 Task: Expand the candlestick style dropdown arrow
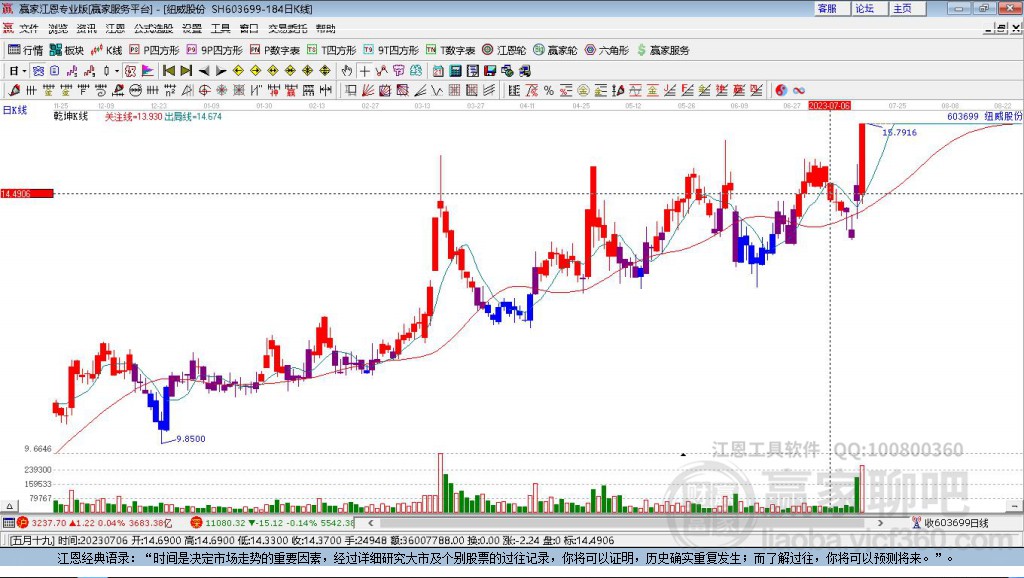[117, 71]
